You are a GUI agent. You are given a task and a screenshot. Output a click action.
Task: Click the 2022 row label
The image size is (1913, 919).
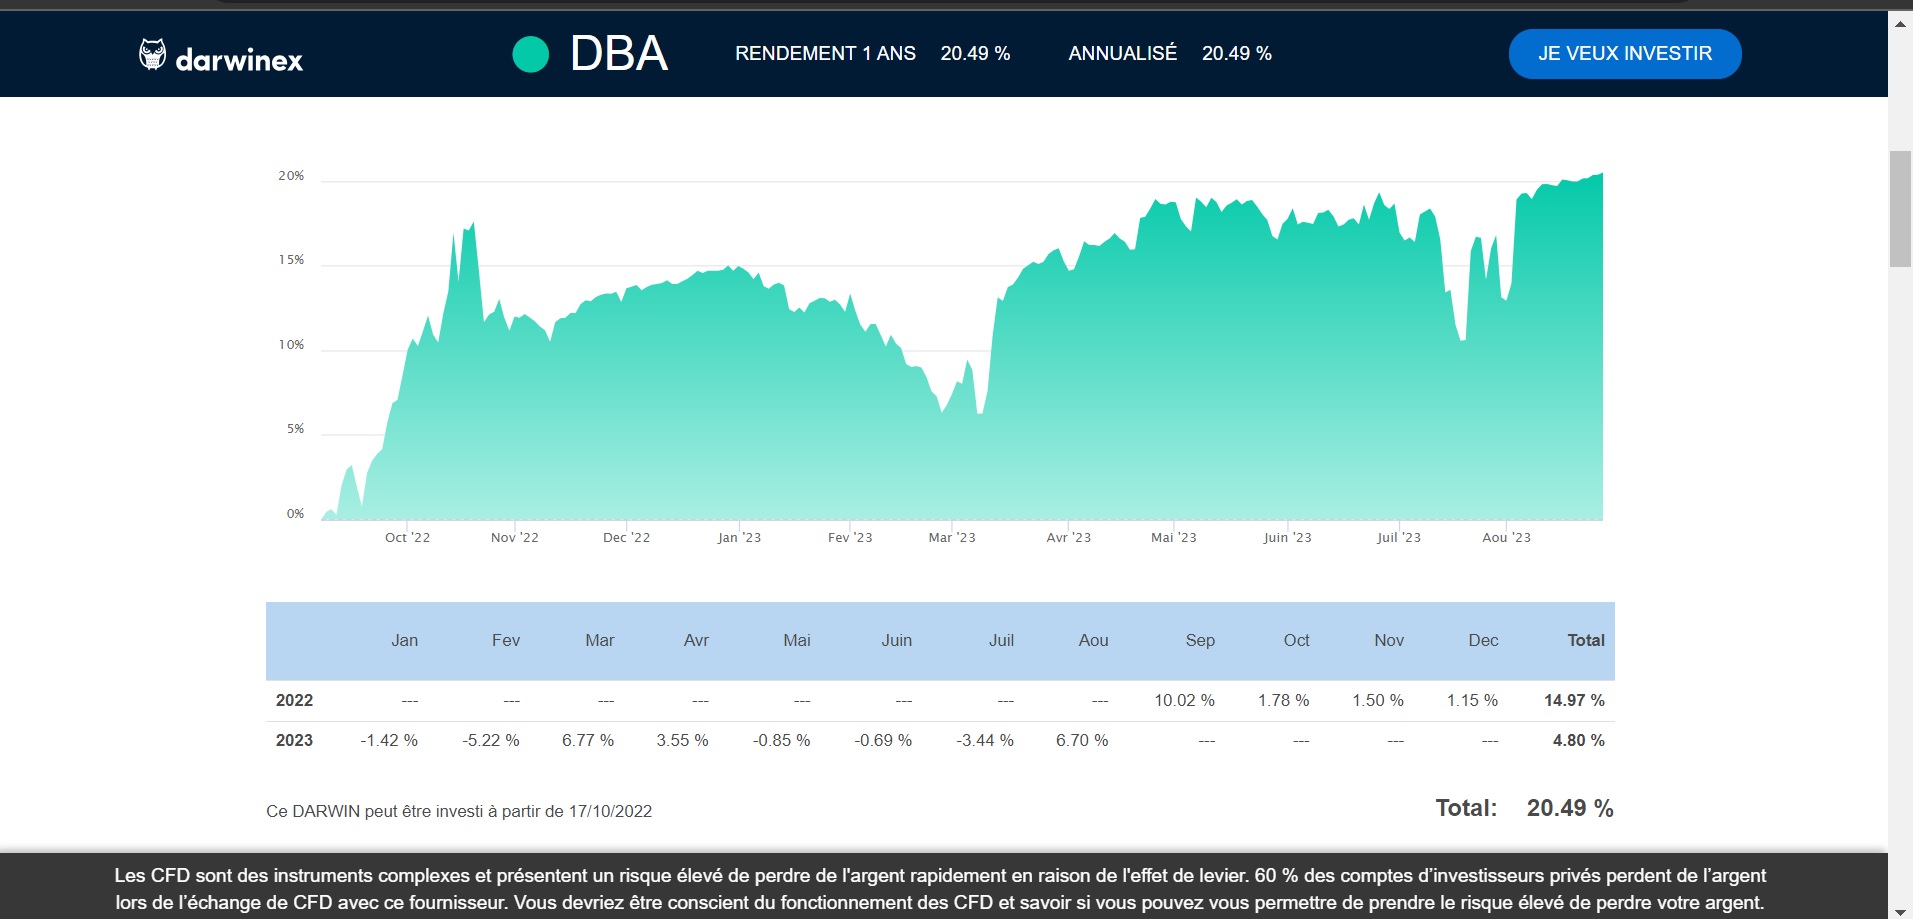tap(294, 701)
